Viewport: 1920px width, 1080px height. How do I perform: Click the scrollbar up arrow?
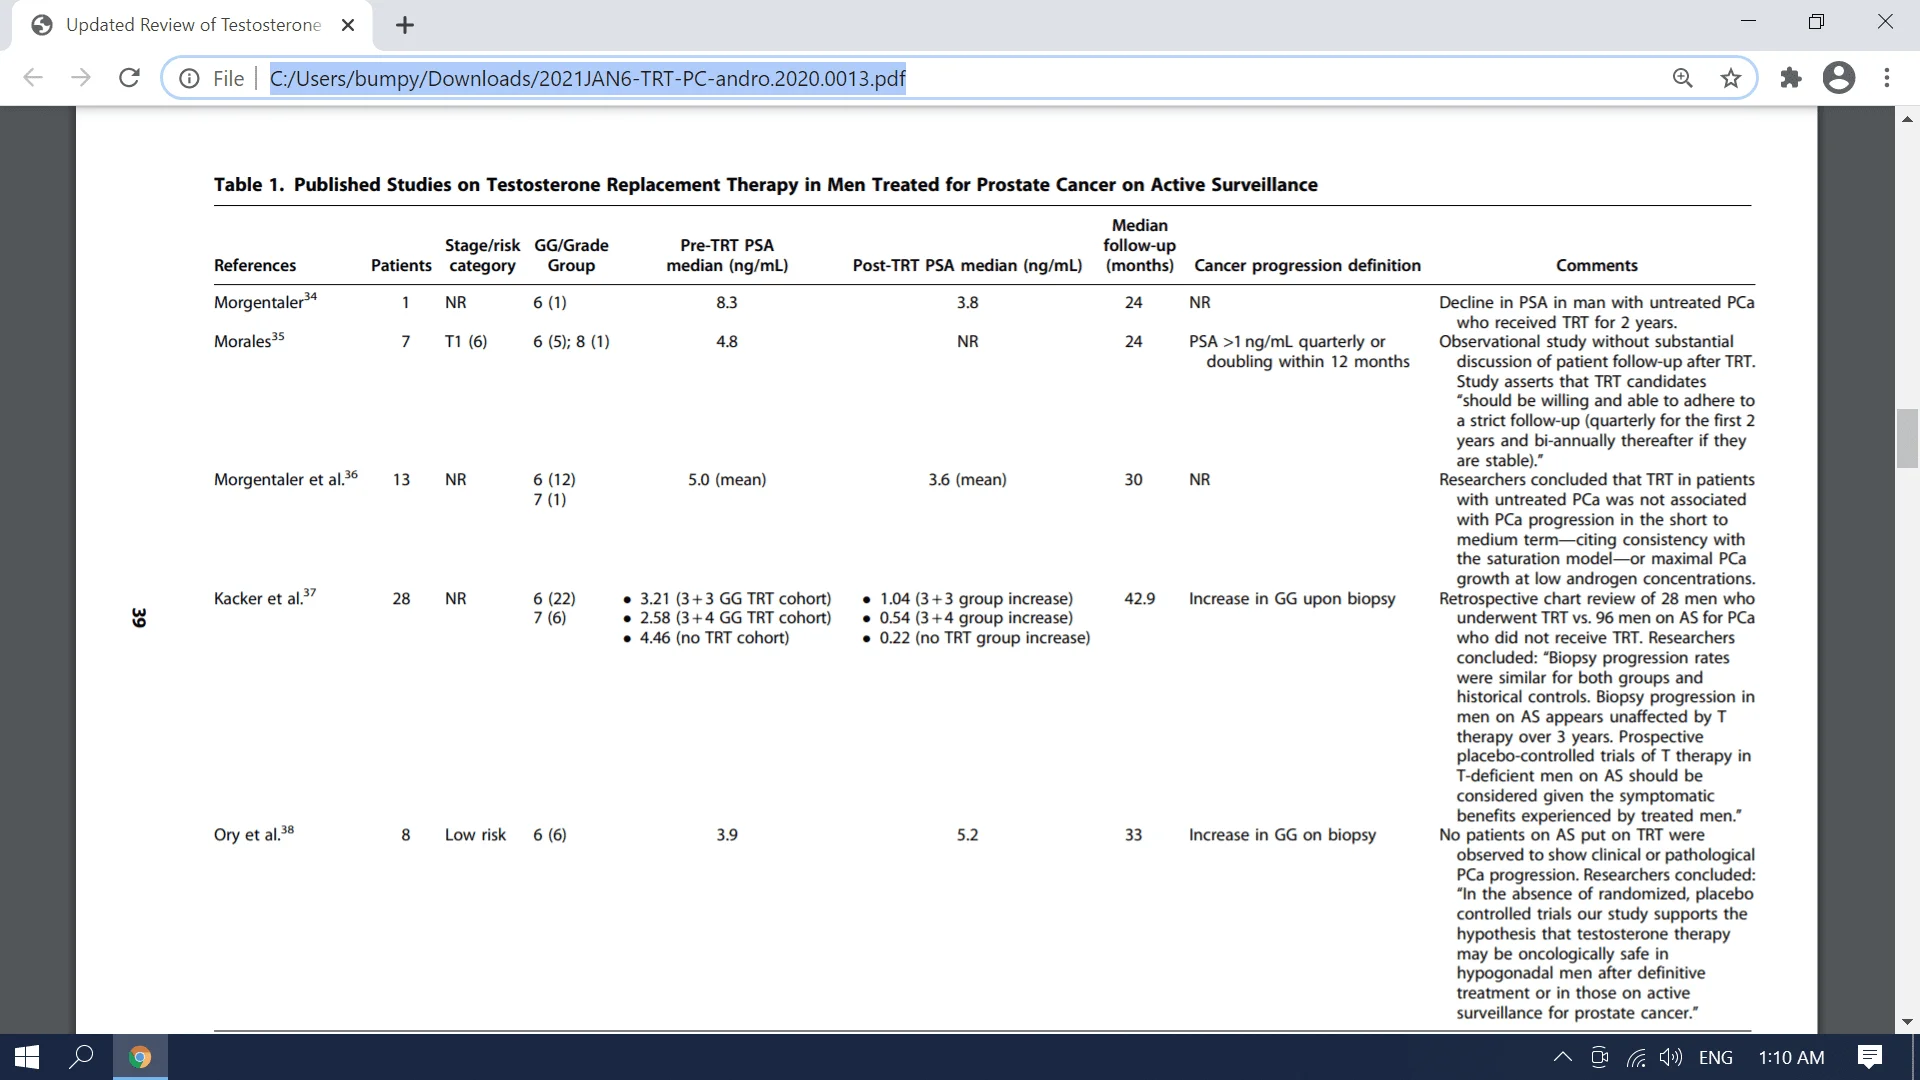(x=1907, y=118)
